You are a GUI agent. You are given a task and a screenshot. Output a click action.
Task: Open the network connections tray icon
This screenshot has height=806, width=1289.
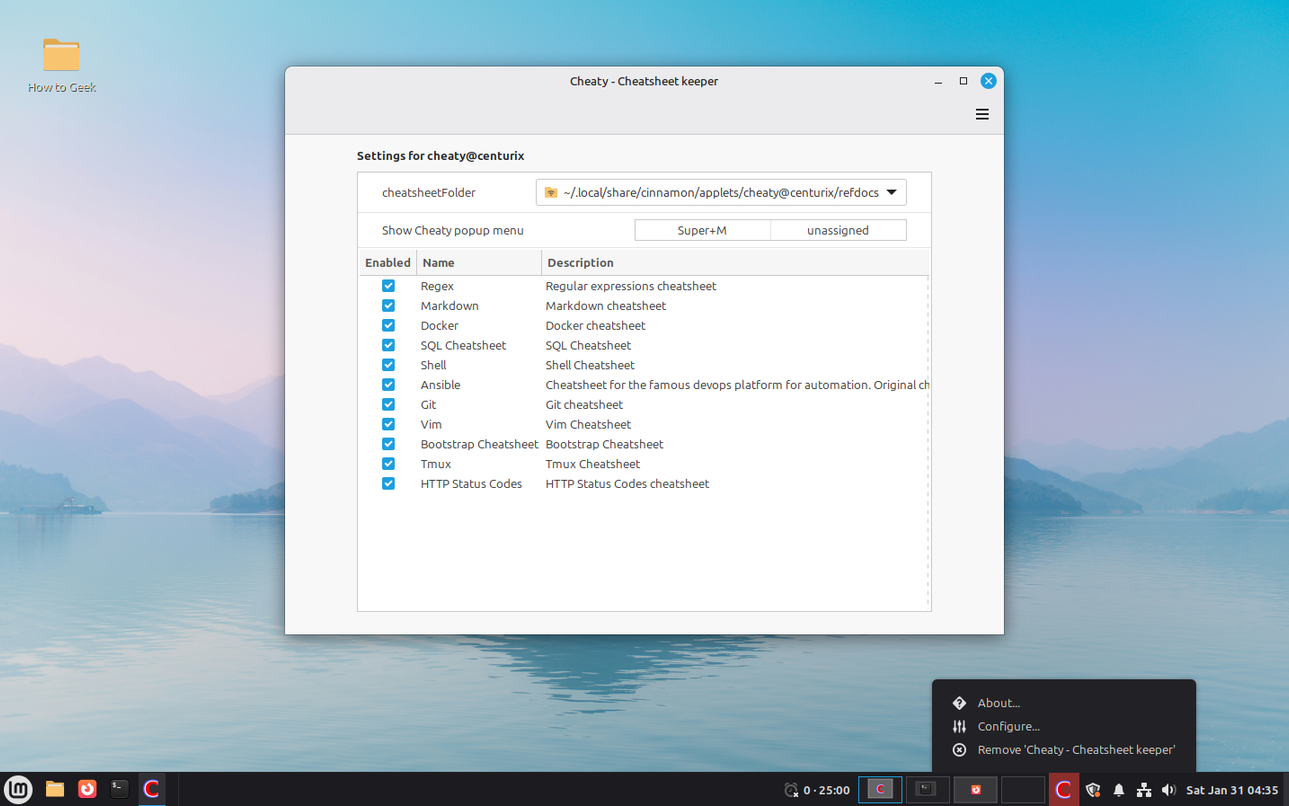point(1144,790)
